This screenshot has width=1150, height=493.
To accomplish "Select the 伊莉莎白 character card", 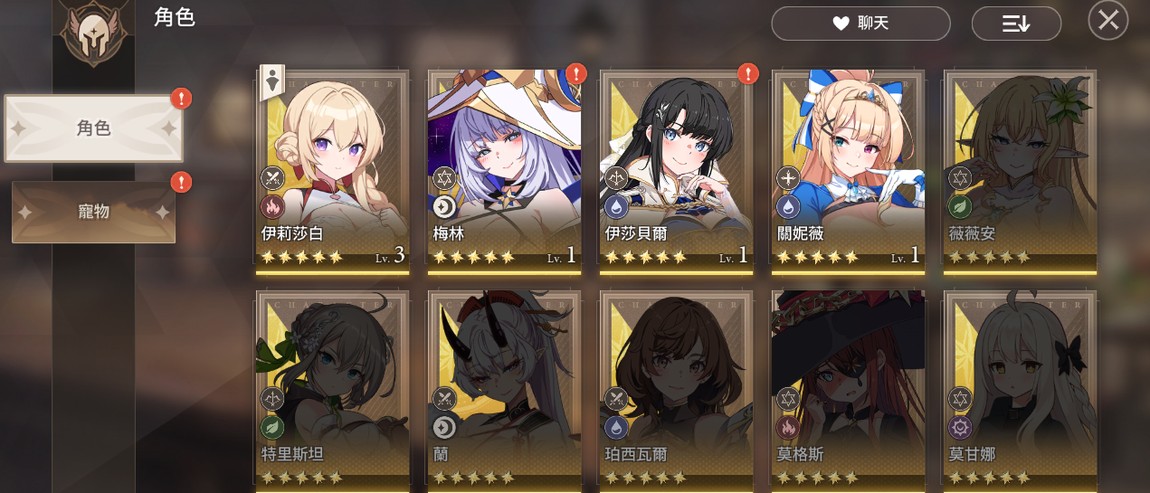I will [x=332, y=172].
